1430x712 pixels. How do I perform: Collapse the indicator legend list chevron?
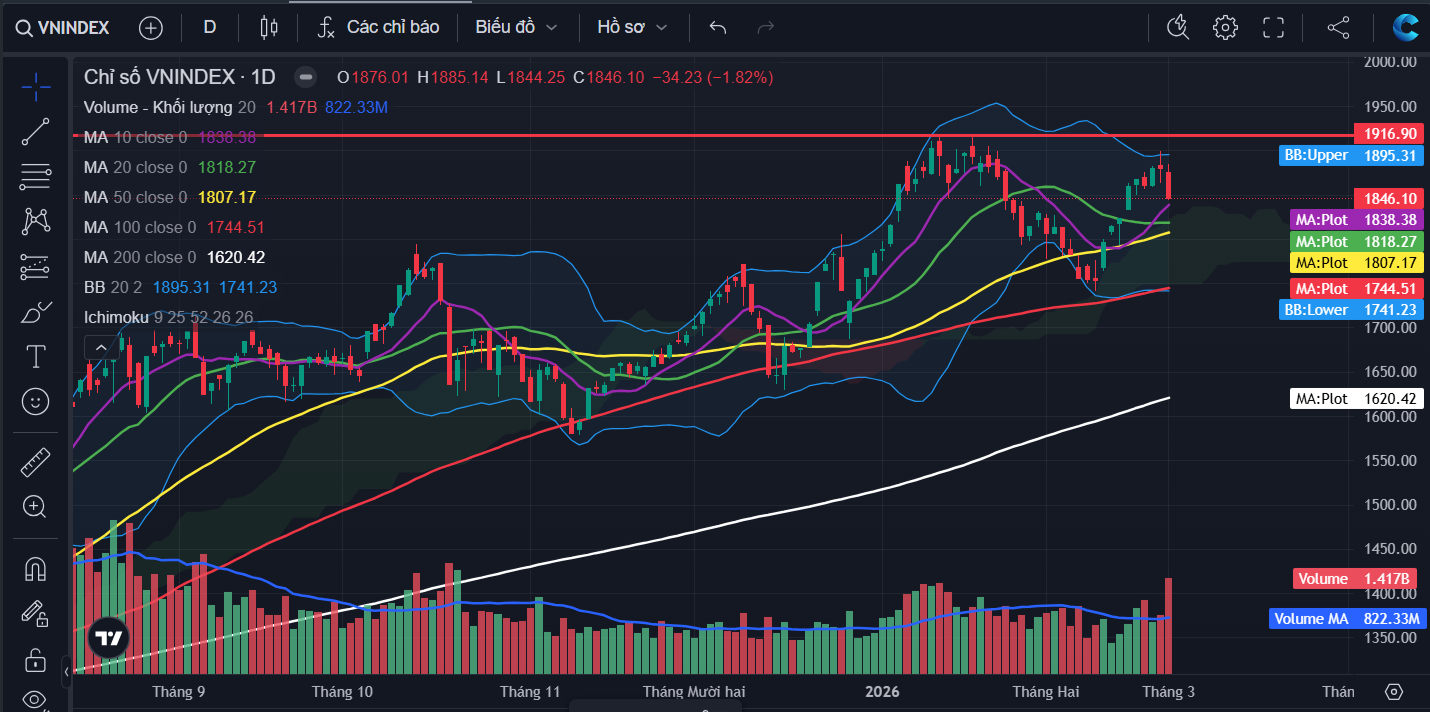(100, 347)
